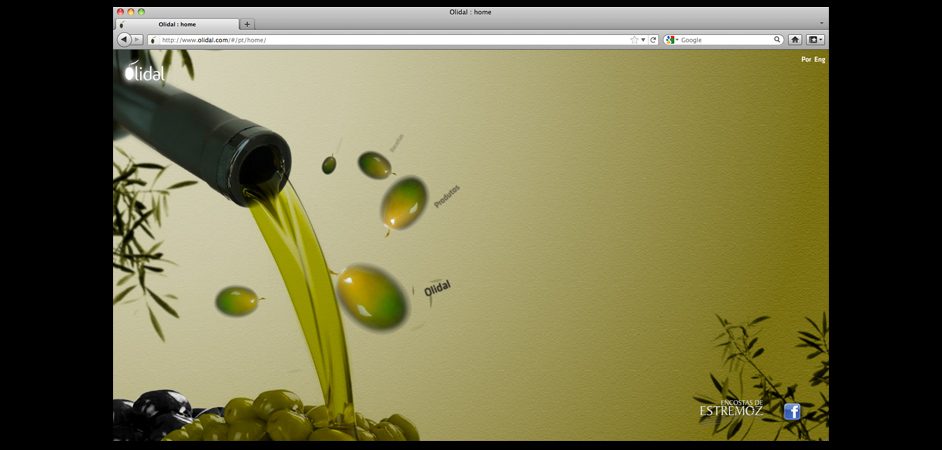Click the browser back button
Screen dimensions: 942x450
(x=124, y=40)
